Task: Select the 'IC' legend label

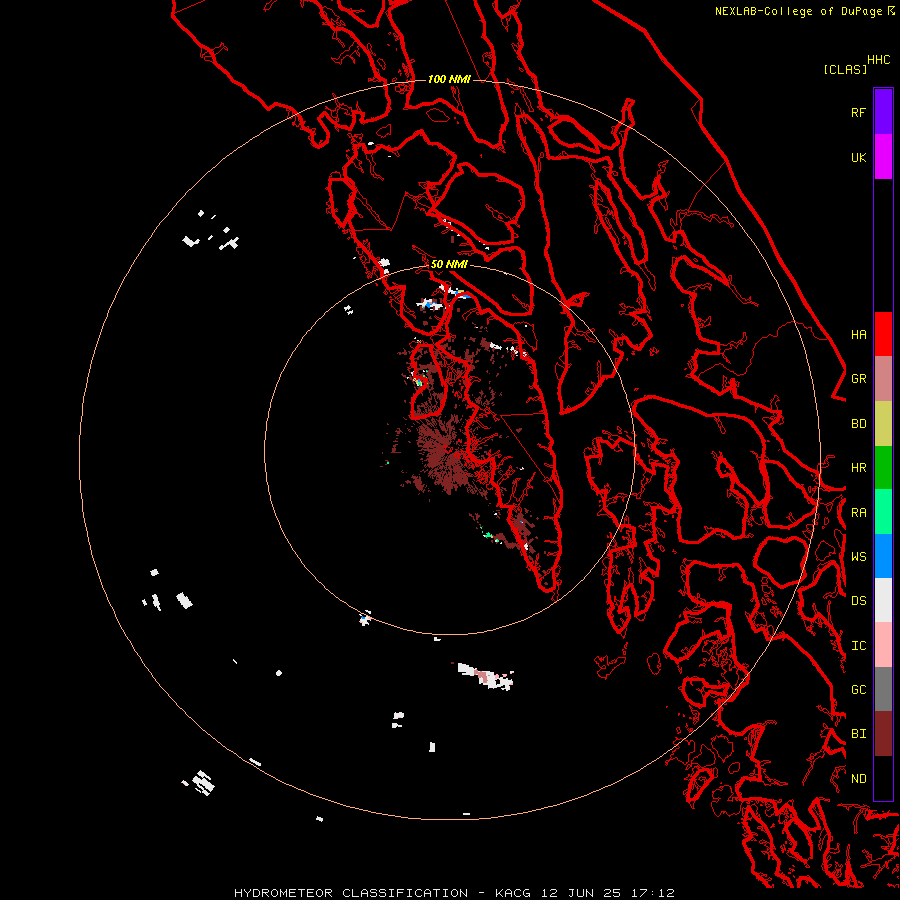Action: pyautogui.click(x=858, y=646)
